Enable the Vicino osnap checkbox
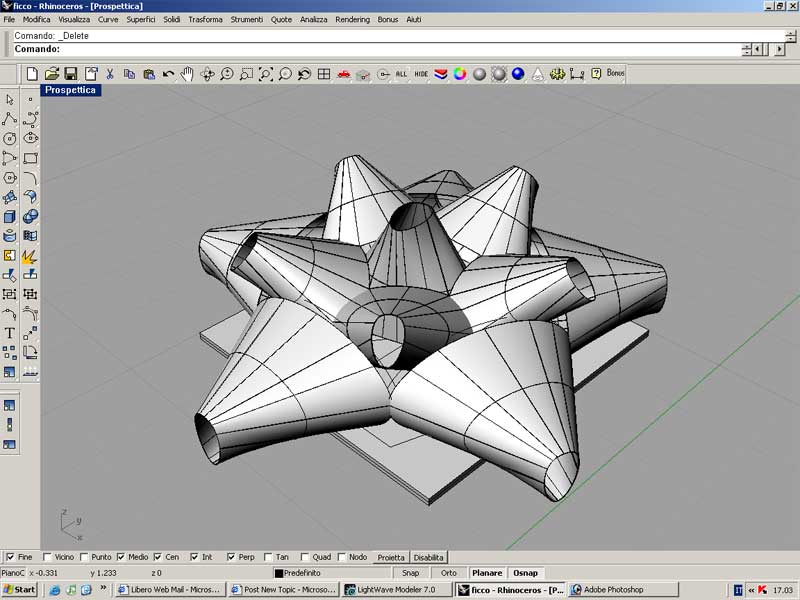Image resolution: width=800 pixels, height=600 pixels. pyautogui.click(x=47, y=557)
